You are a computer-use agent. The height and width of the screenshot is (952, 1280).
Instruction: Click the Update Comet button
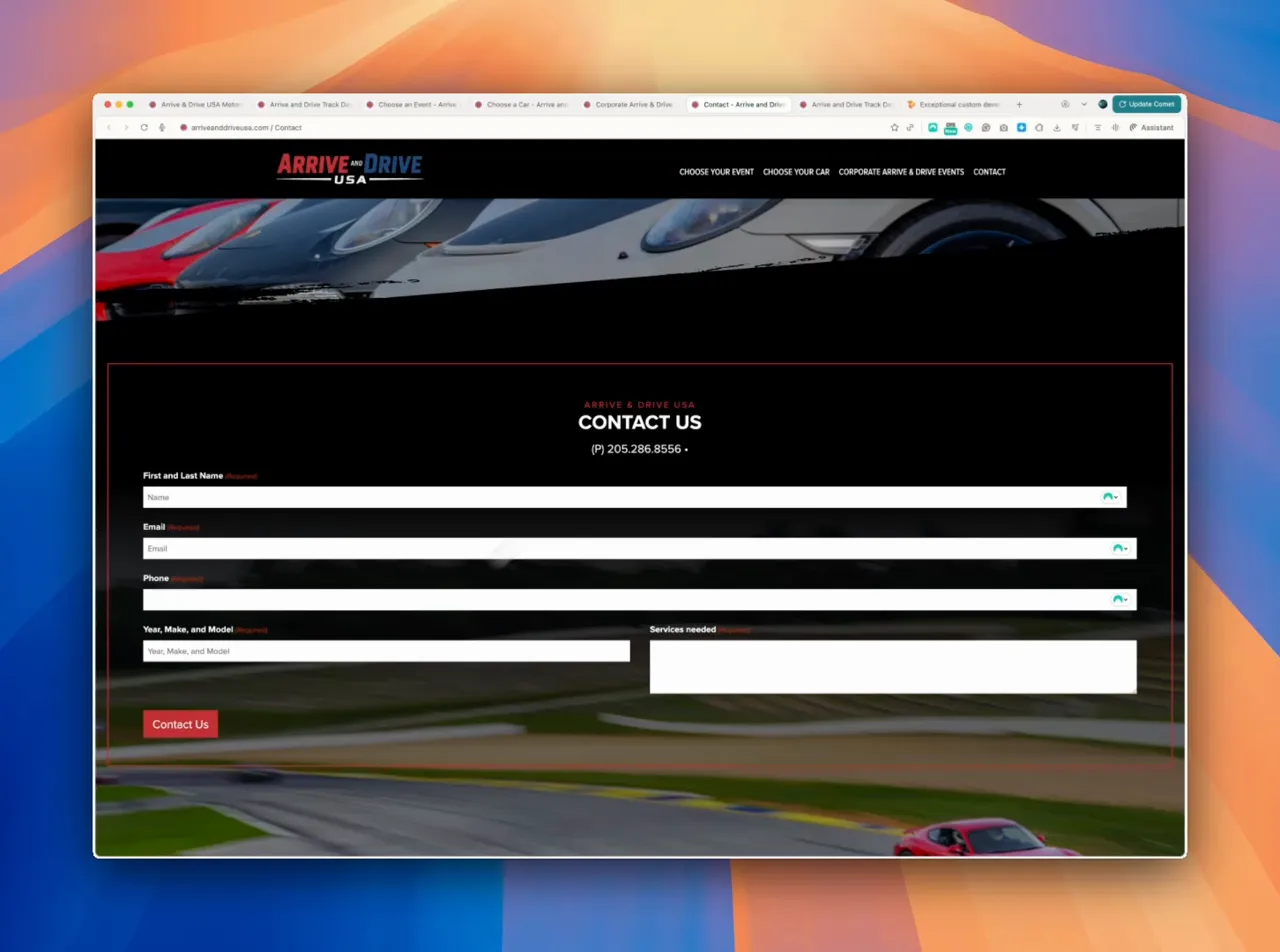tap(1146, 104)
